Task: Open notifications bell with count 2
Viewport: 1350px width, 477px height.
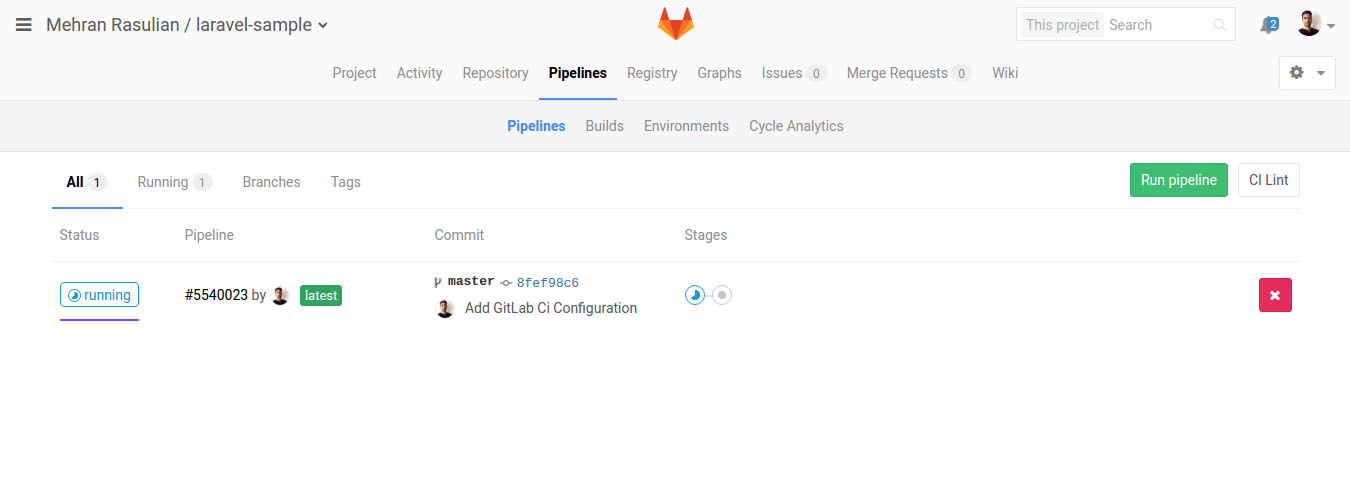Action: 1269,25
